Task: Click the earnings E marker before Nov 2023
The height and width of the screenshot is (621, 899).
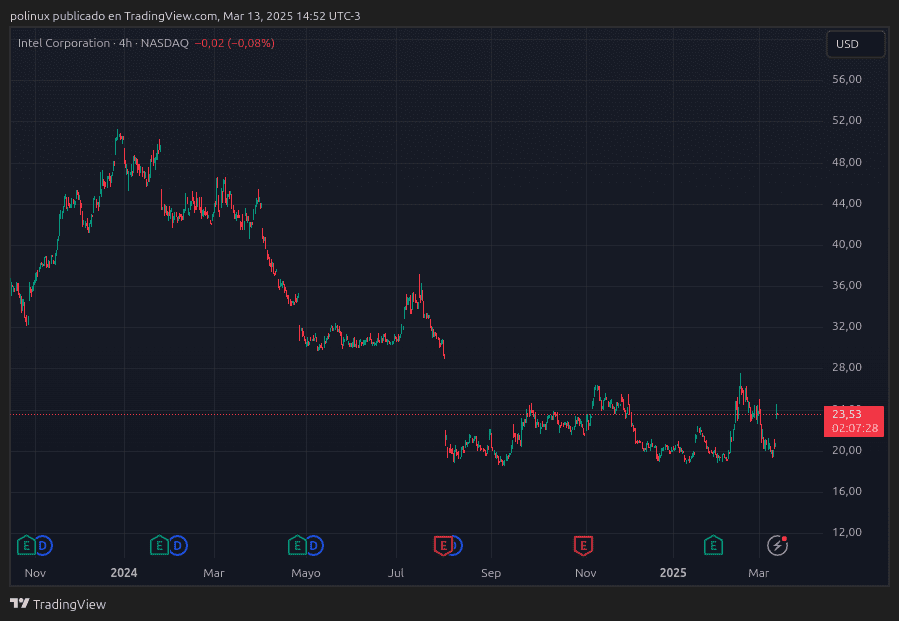Action: (26, 545)
